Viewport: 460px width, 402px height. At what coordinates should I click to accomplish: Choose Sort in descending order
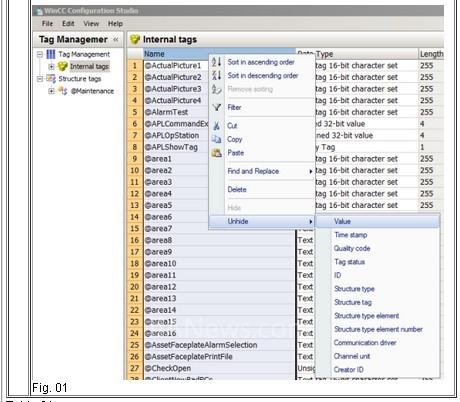point(263,76)
